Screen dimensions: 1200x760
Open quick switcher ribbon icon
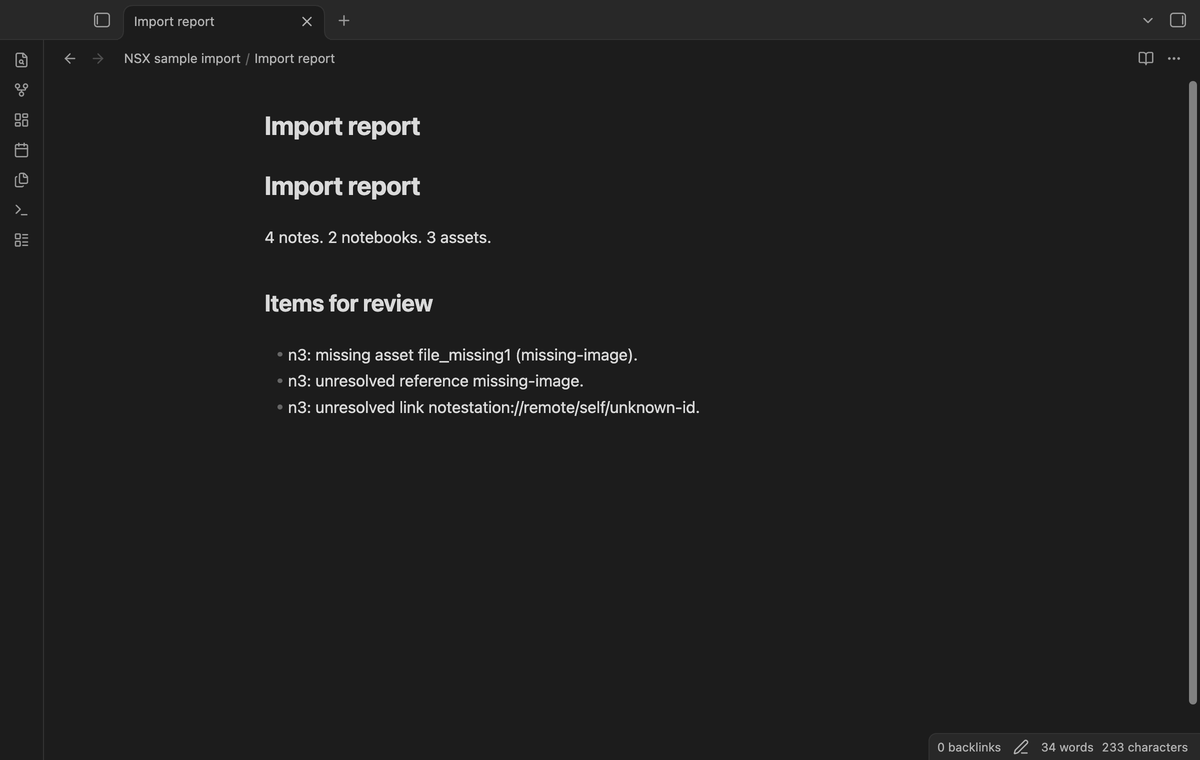(22, 60)
